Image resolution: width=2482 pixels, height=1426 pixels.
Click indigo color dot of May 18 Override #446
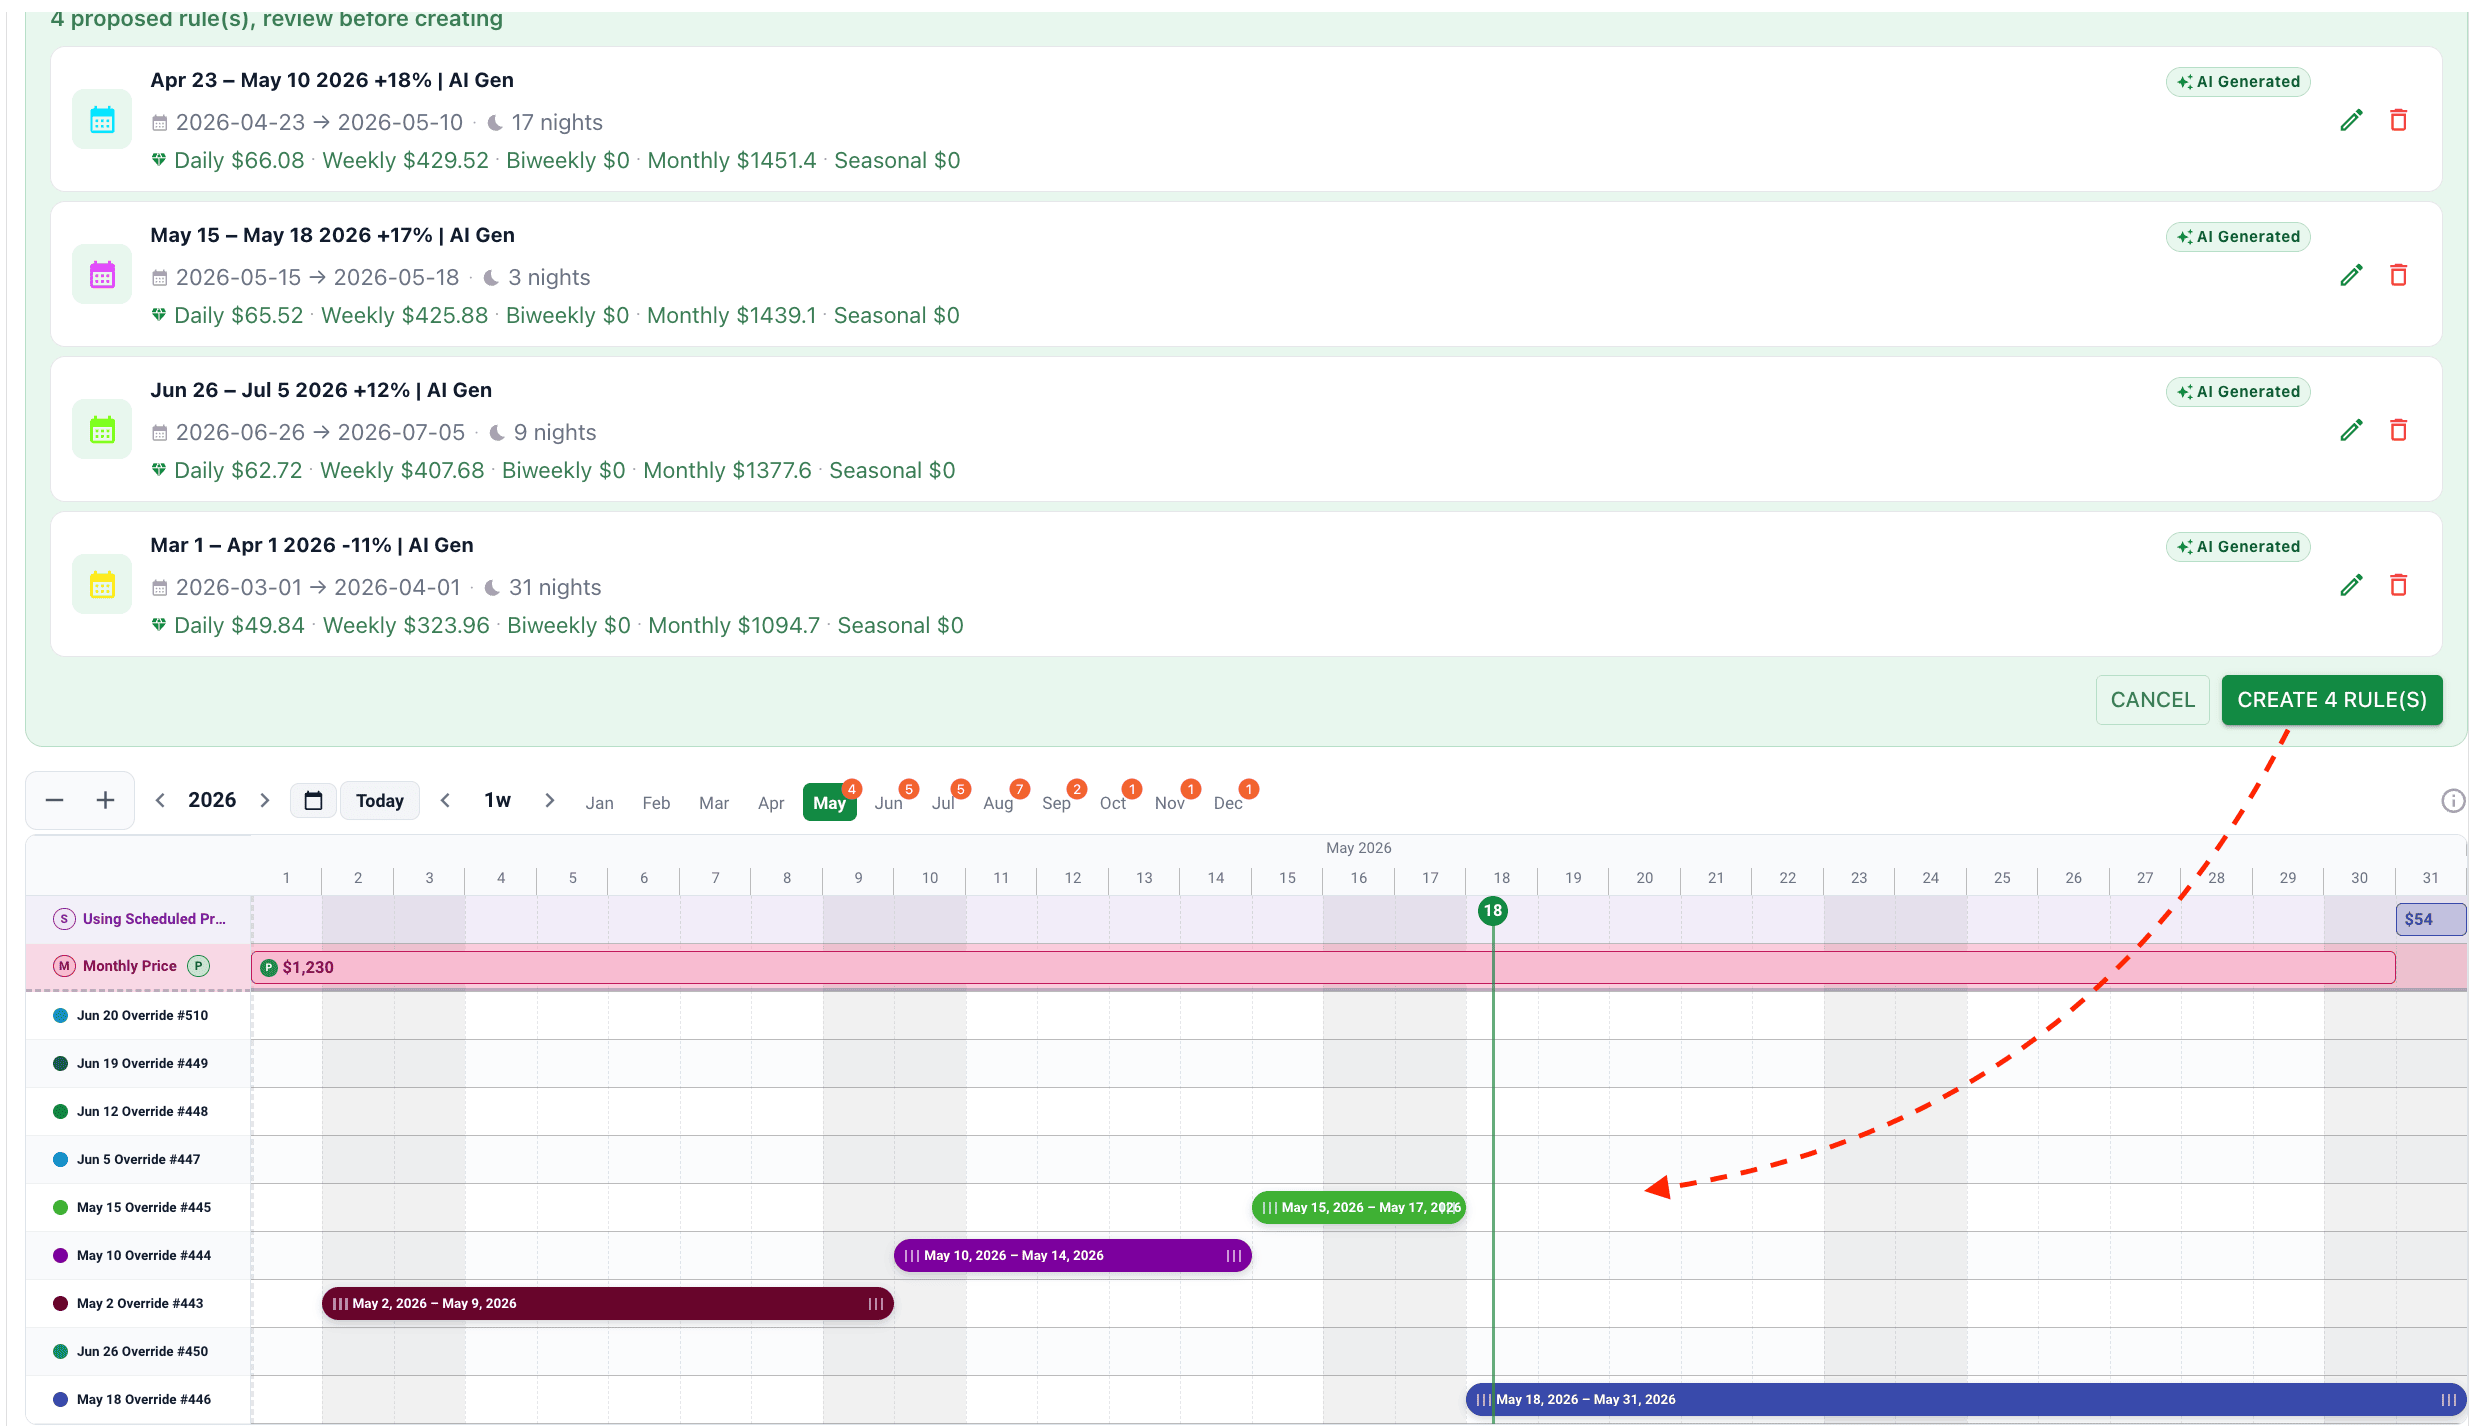[x=60, y=1399]
